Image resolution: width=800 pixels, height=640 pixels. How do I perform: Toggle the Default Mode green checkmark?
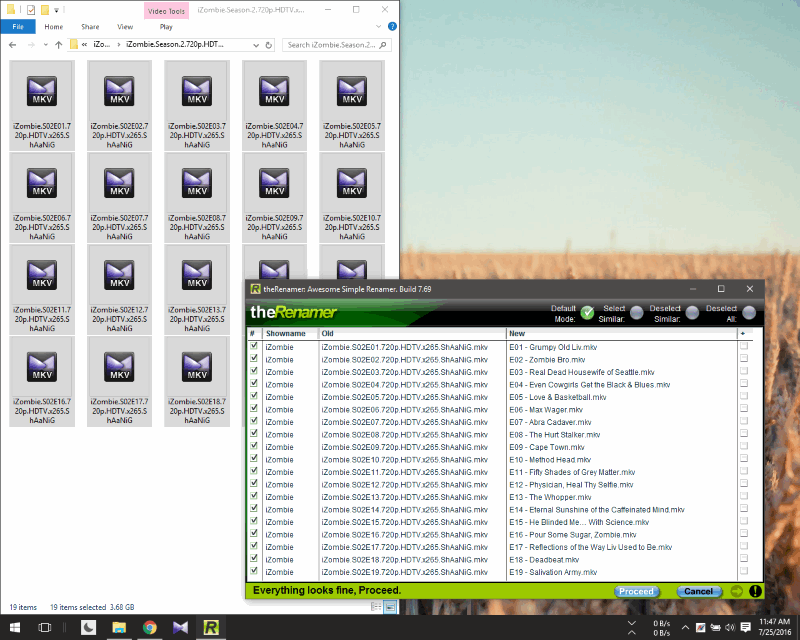[588, 313]
